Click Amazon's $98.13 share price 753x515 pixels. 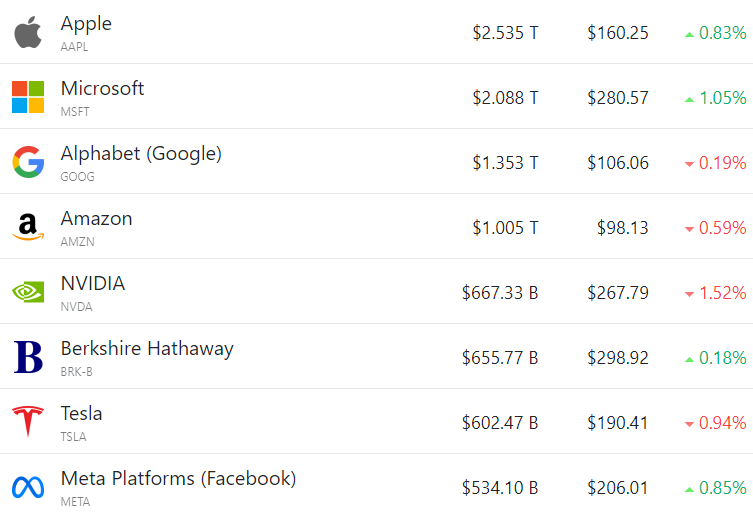[x=622, y=228]
